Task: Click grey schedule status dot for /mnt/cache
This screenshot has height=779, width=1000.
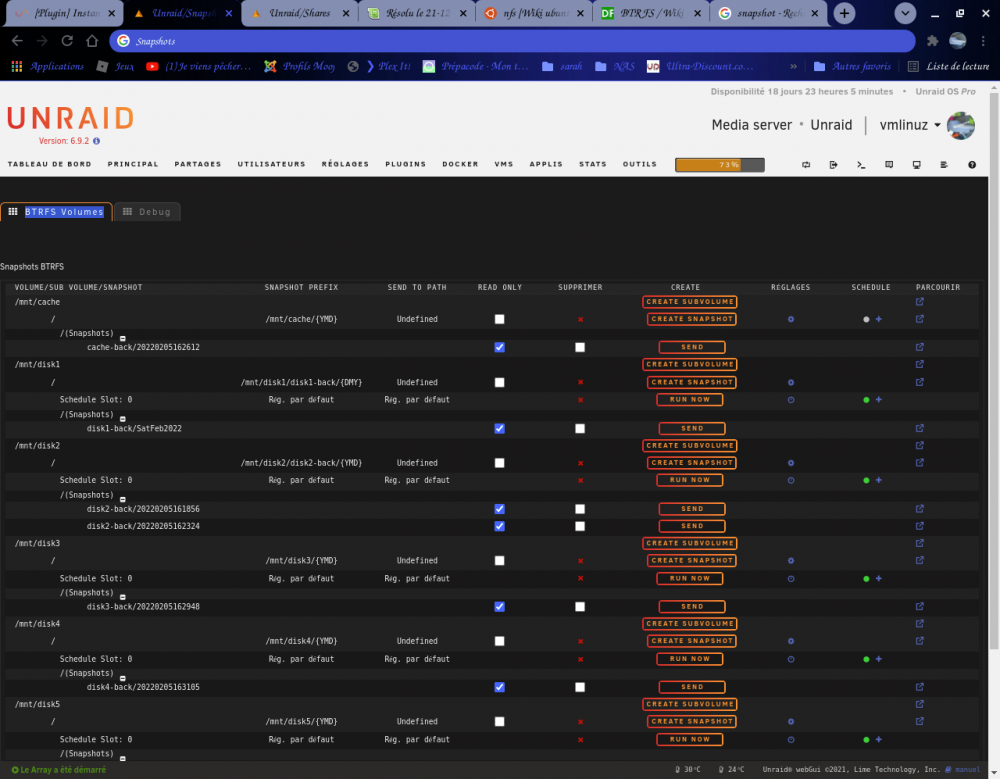Action: tap(866, 319)
